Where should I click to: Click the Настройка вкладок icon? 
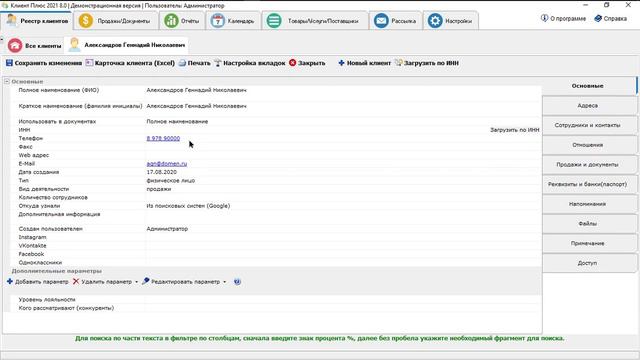point(218,63)
